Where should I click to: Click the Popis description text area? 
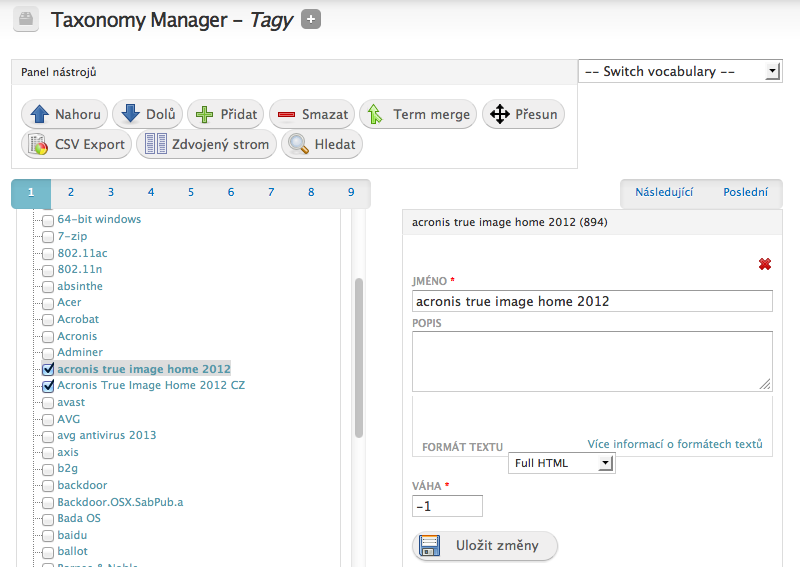click(592, 361)
